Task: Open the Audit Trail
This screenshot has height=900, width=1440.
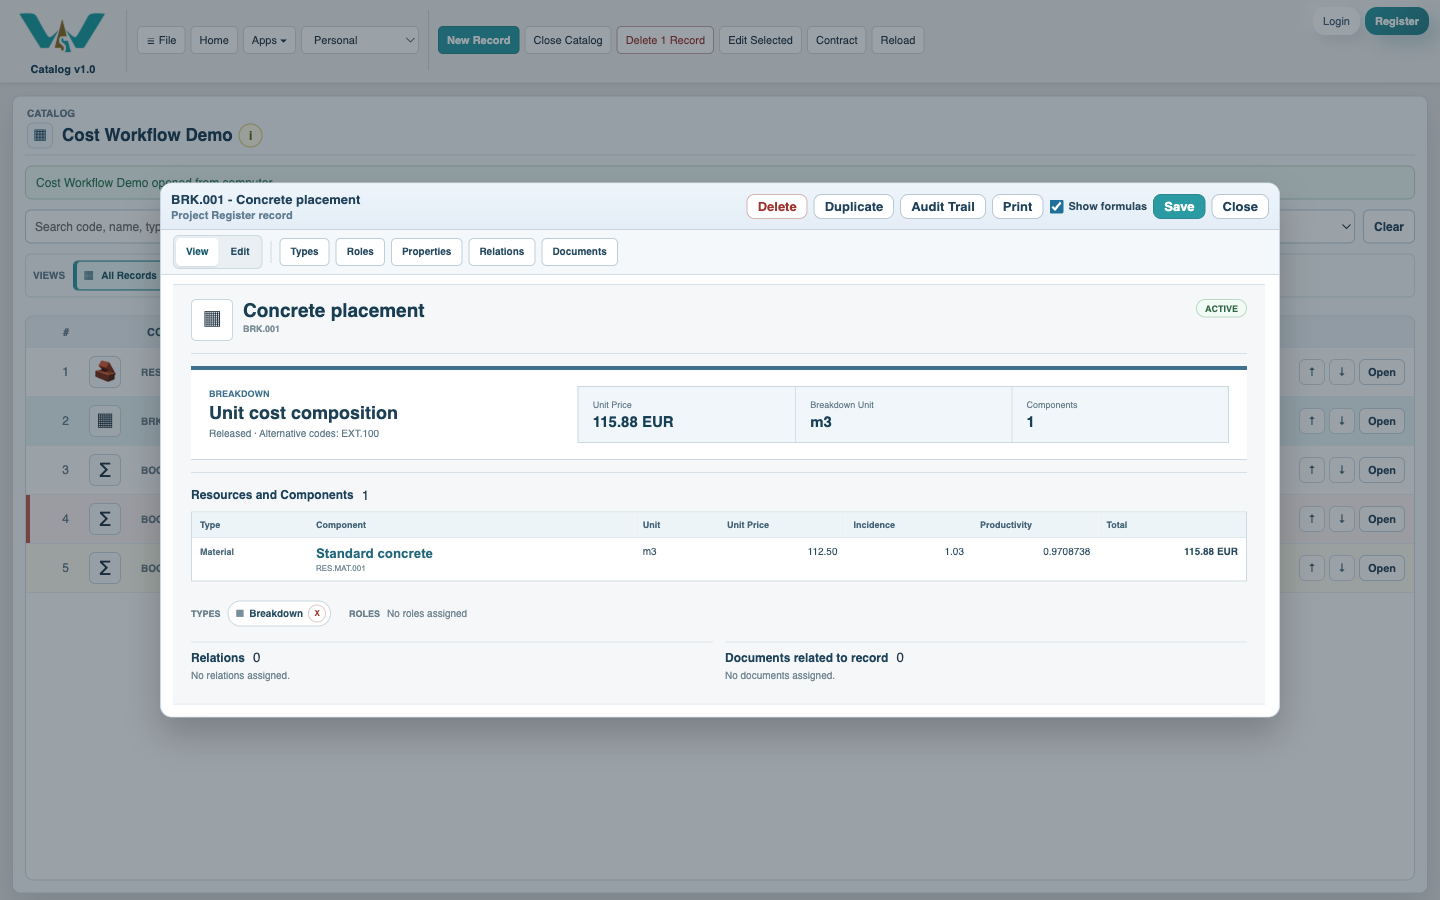Action: tap(943, 207)
